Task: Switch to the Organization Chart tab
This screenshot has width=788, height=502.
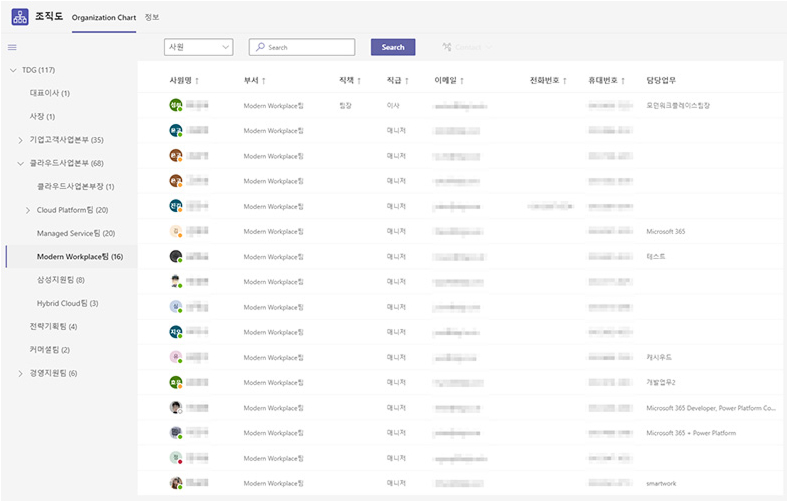Action: pyautogui.click(x=104, y=18)
